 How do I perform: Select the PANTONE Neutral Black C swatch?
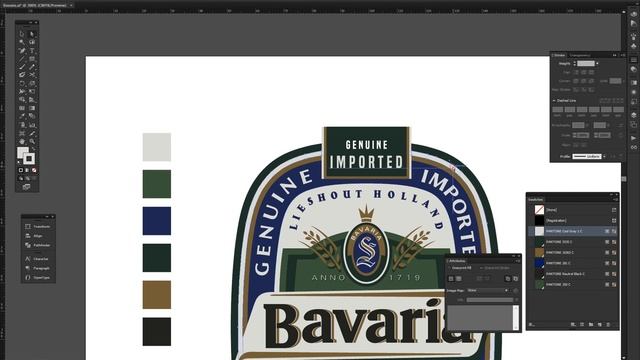pyautogui.click(x=574, y=274)
